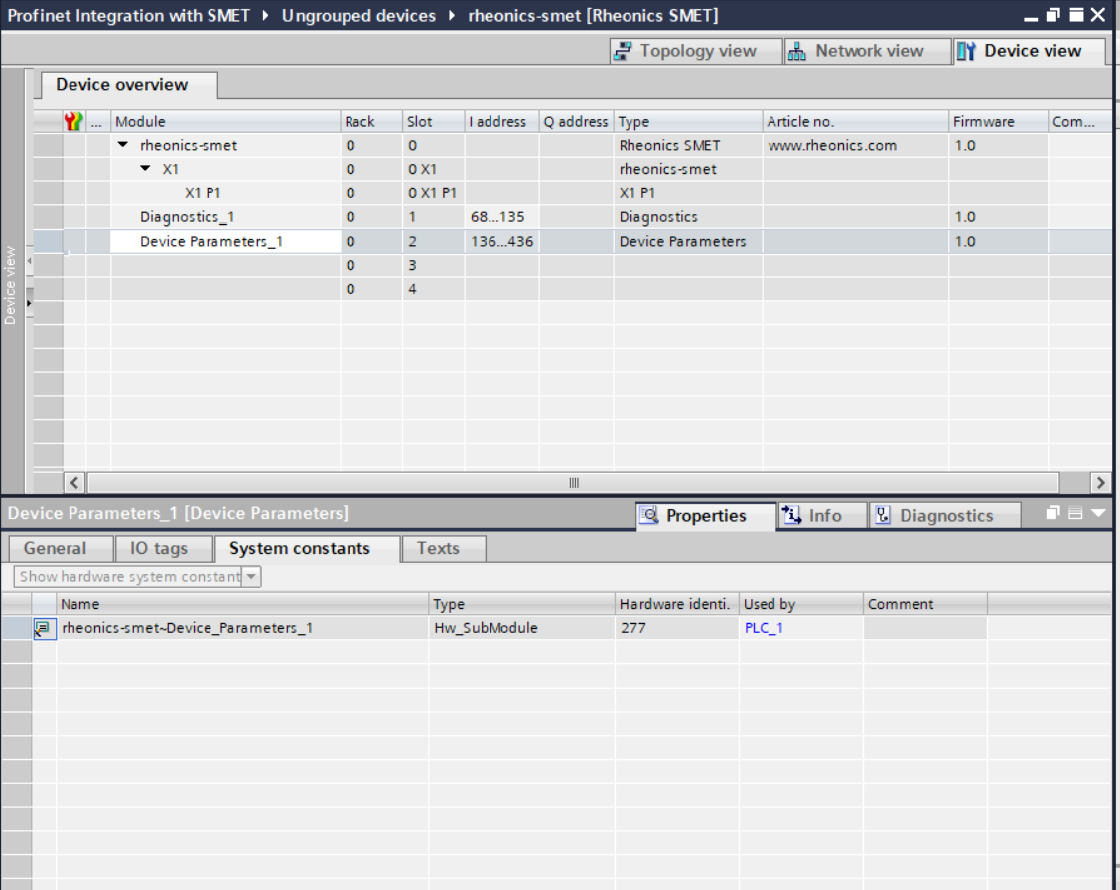Click the Device view vertical side label
Viewport: 1120px width, 890px height.
10,285
